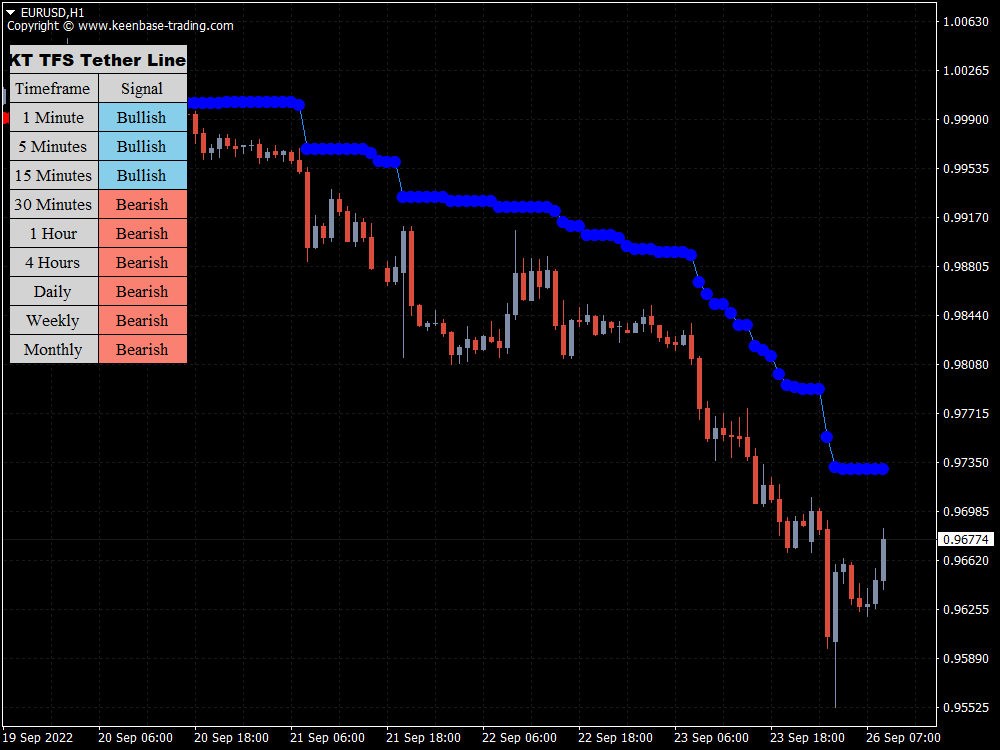This screenshot has height=750, width=1000.
Task: Click the 0.97350 price axis label
Action: 966,462
